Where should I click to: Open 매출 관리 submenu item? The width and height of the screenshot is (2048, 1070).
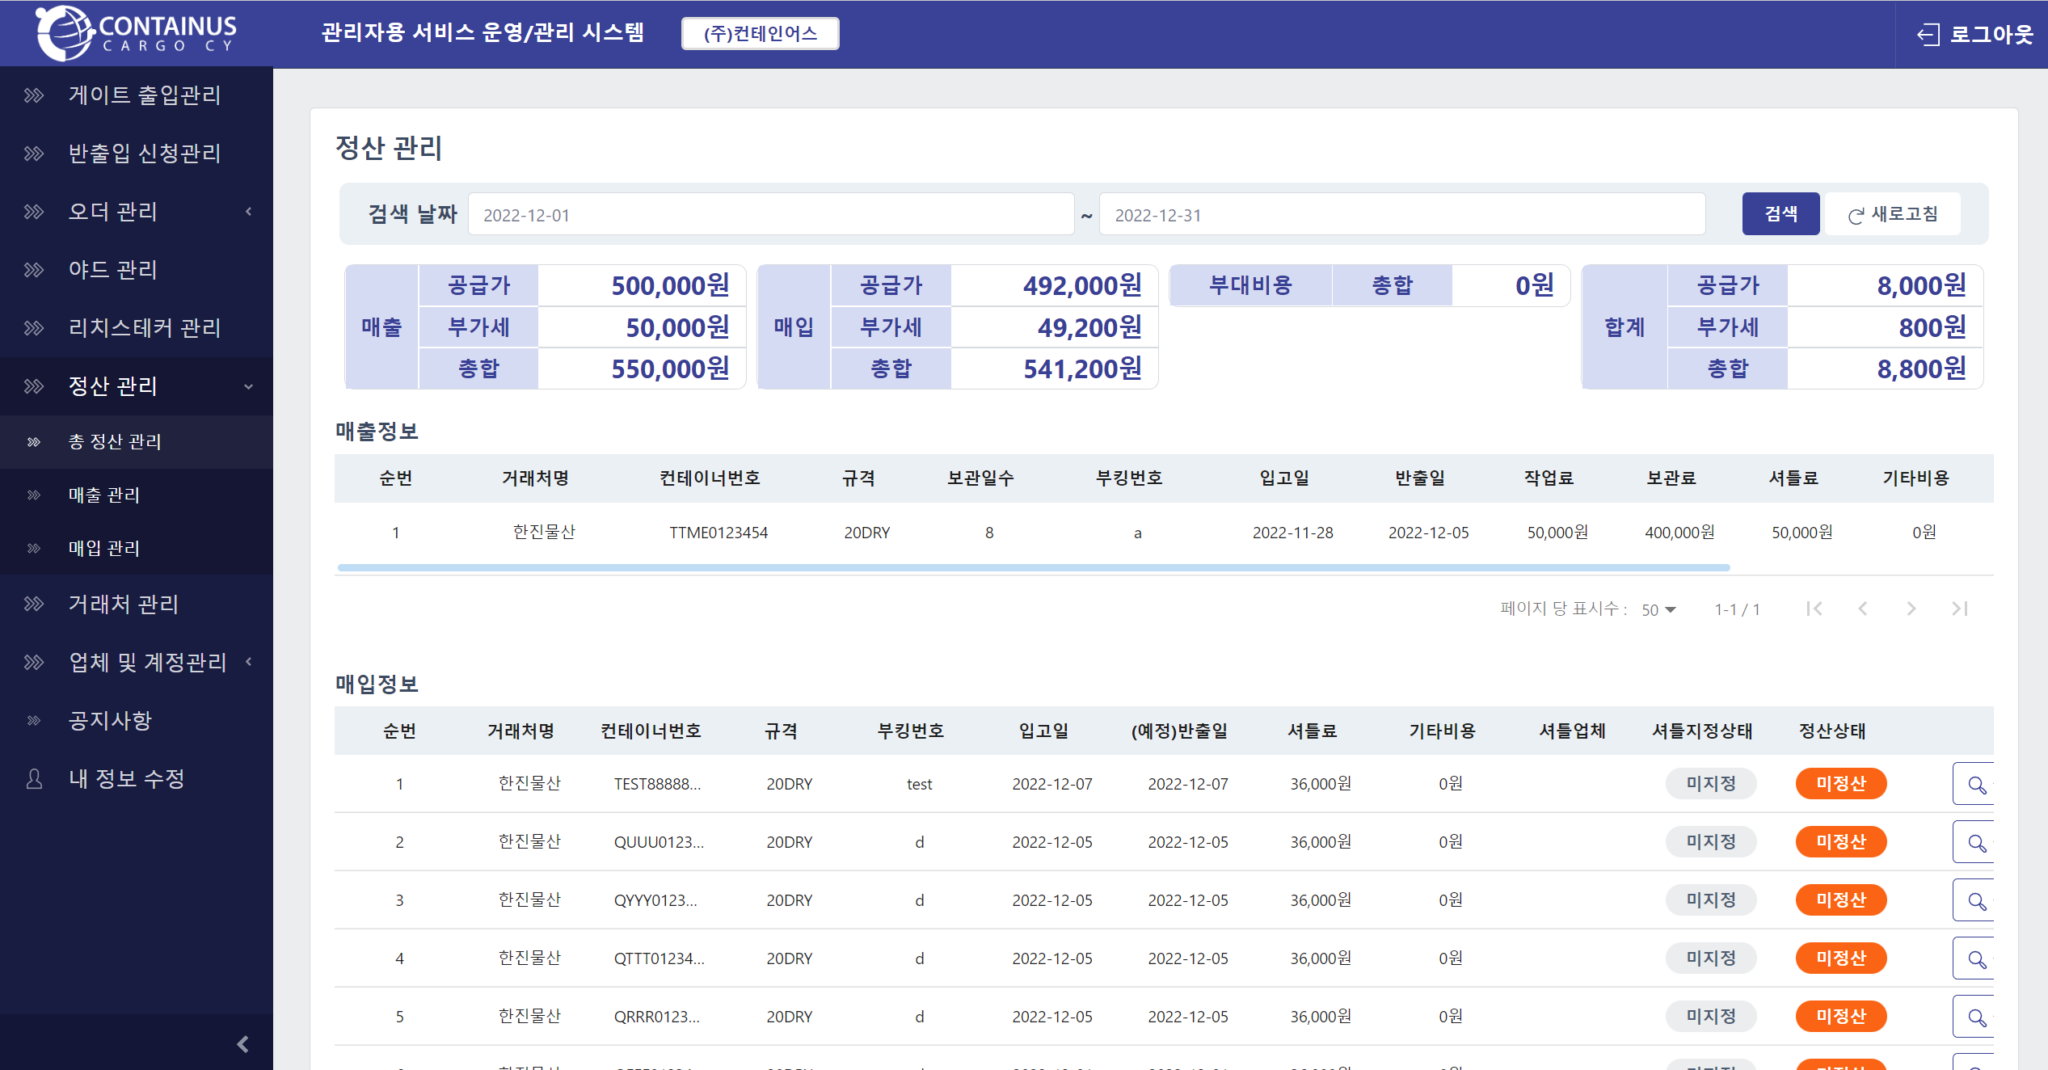[x=104, y=495]
